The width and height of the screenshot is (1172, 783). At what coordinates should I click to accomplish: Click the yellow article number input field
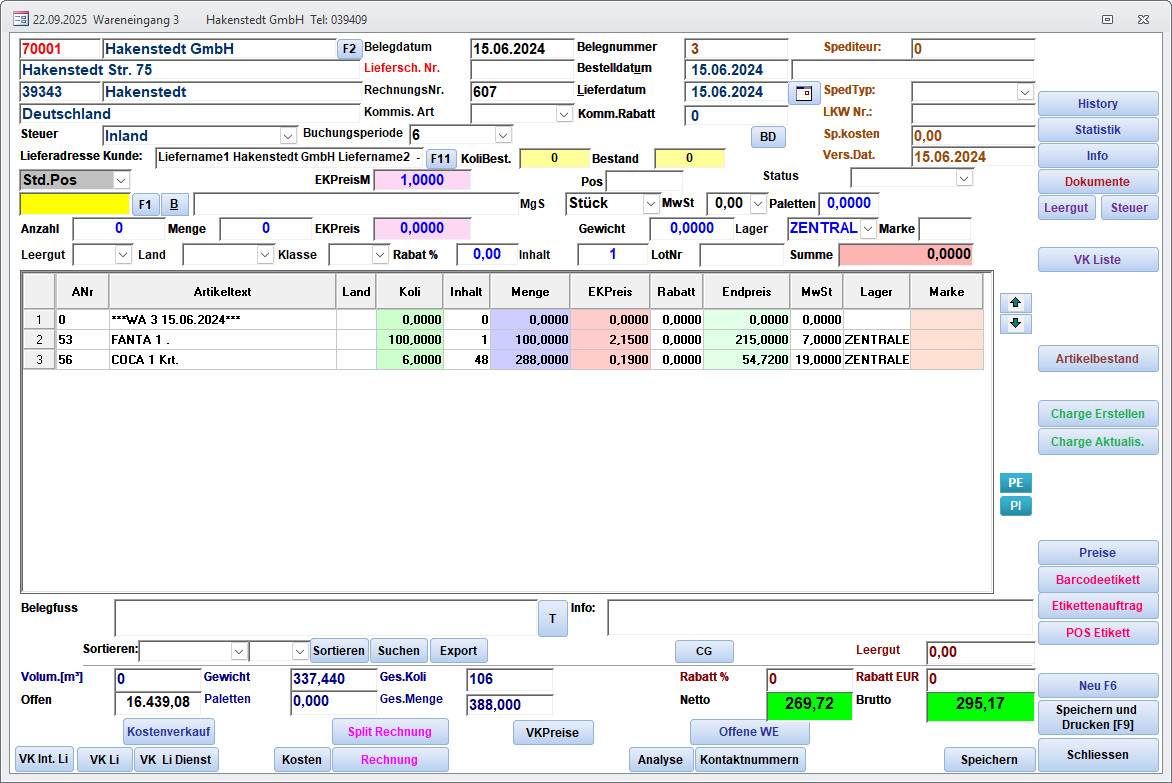(75, 204)
